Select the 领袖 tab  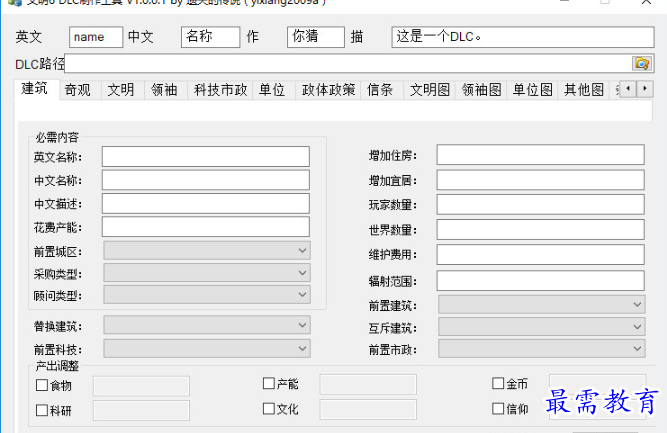pyautogui.click(x=164, y=90)
